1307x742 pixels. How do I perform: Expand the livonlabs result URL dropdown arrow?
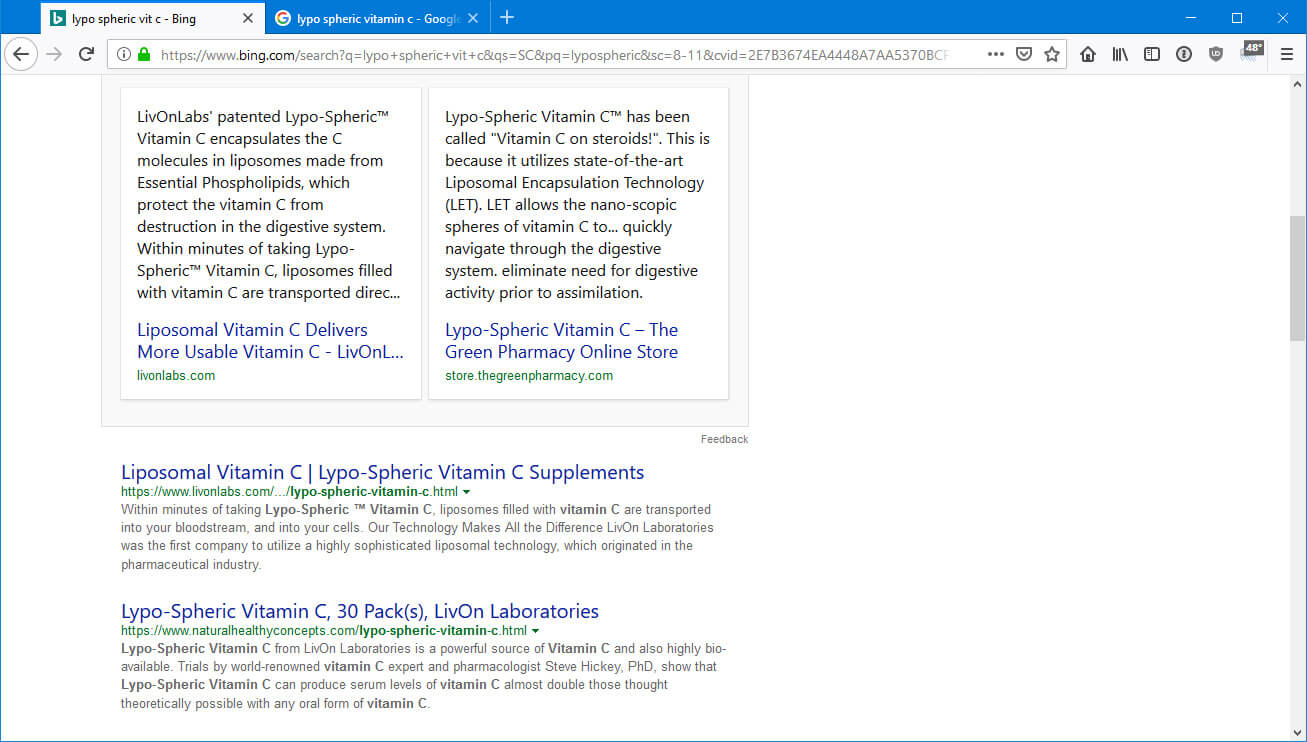(x=467, y=493)
